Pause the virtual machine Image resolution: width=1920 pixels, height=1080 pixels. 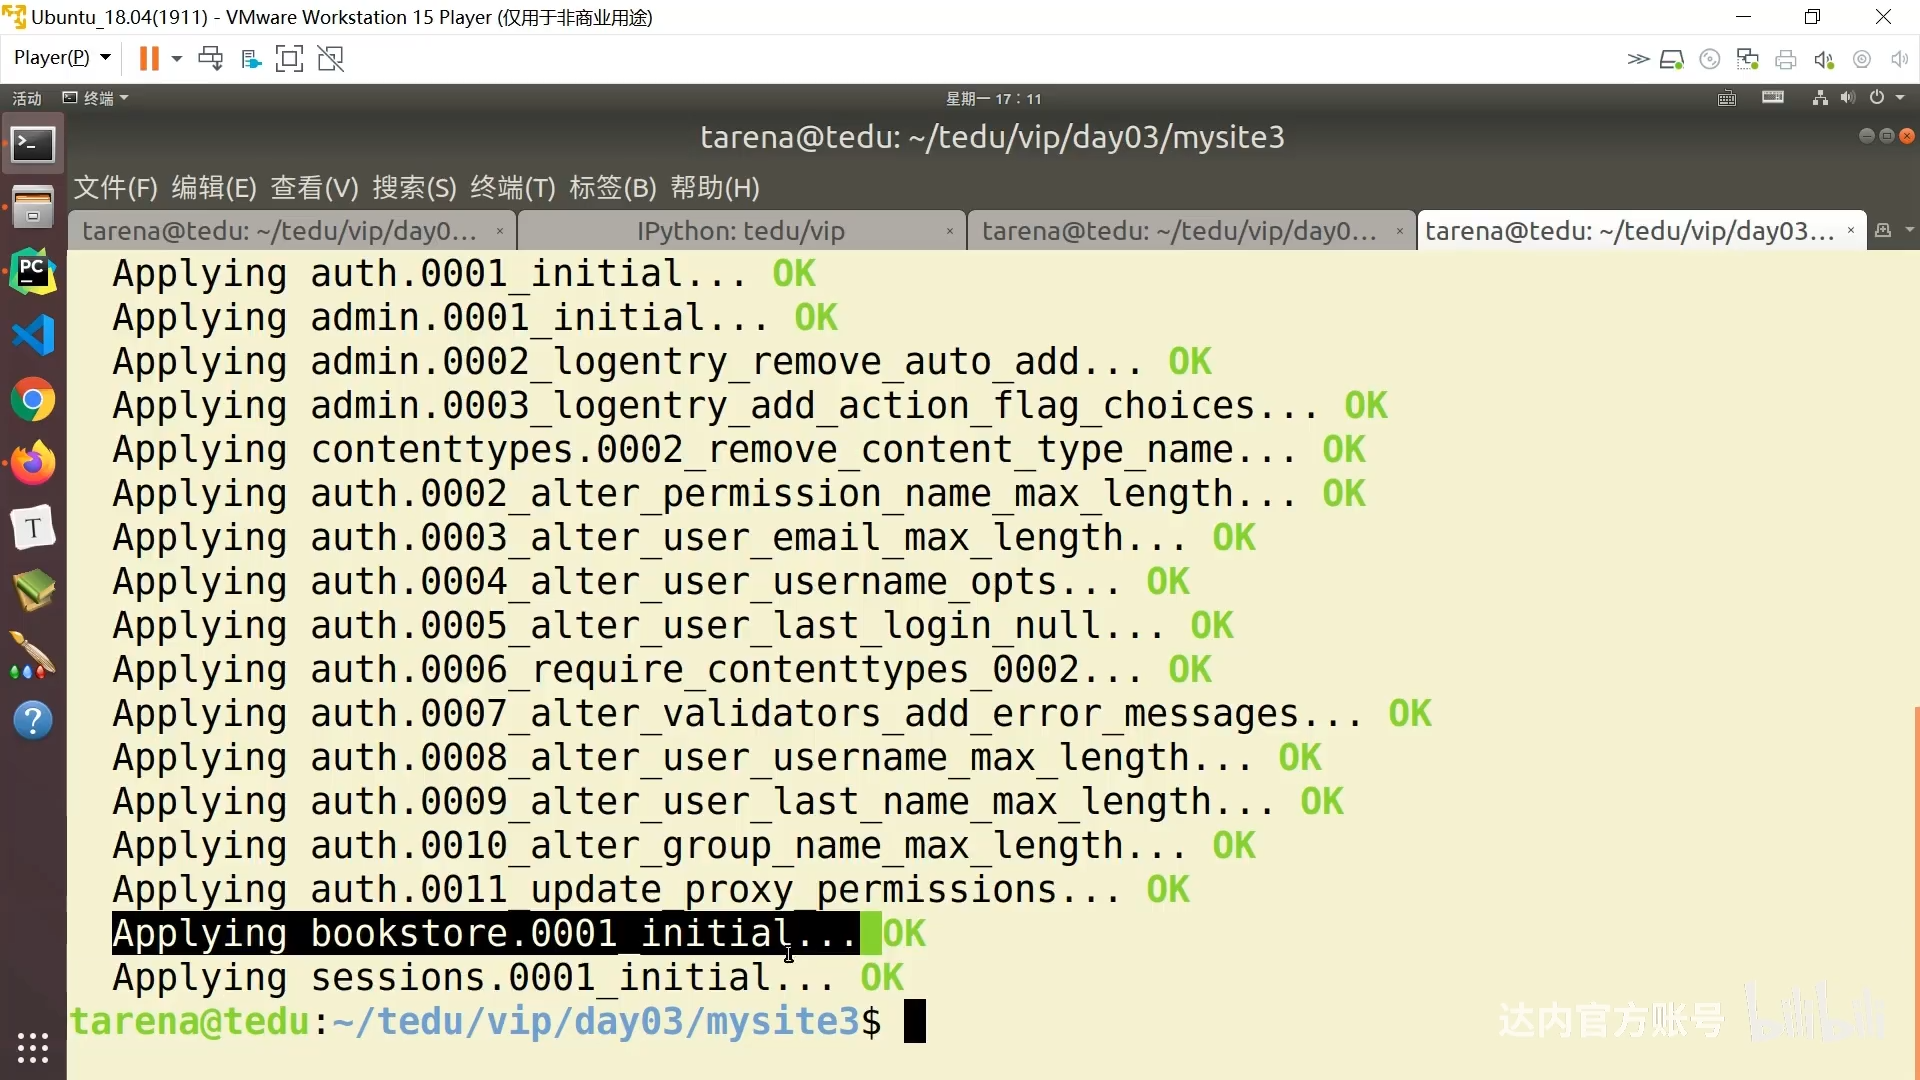click(x=148, y=59)
